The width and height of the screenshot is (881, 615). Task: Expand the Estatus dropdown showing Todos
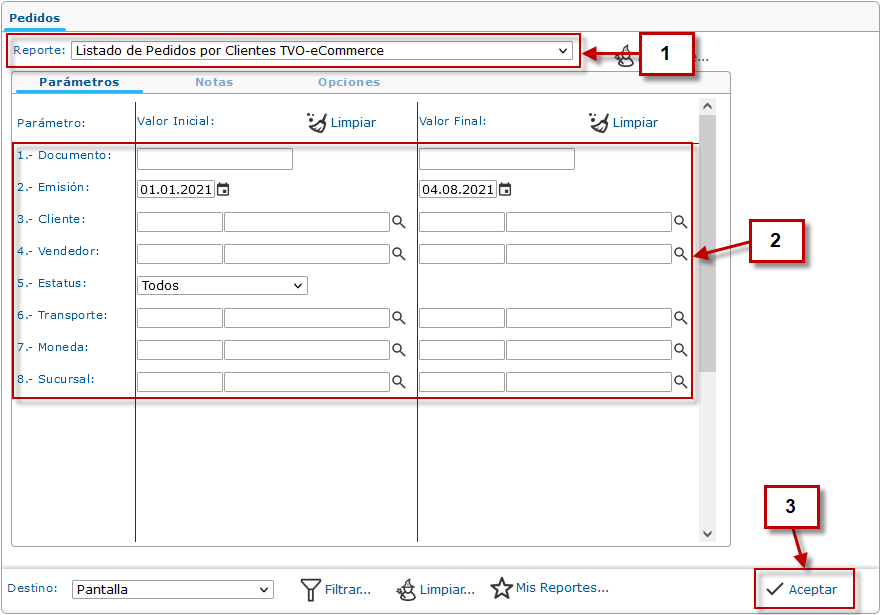coord(298,286)
